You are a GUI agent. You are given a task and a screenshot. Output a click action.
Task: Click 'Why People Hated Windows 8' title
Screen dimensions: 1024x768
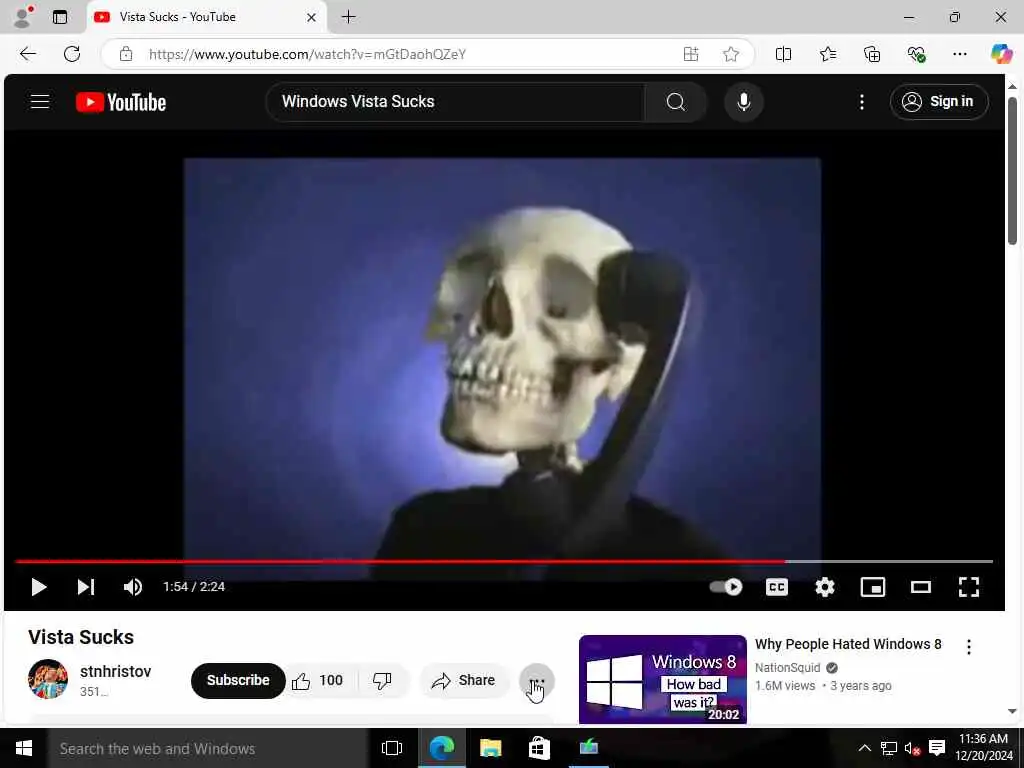848,644
